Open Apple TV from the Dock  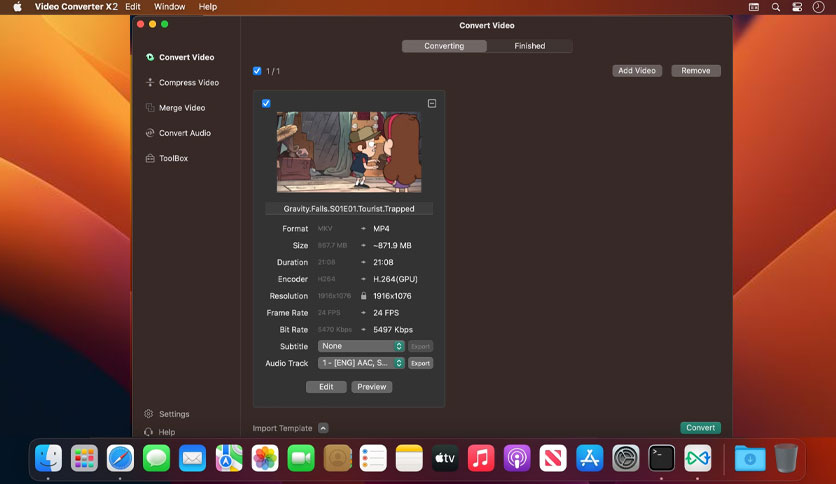pos(445,458)
